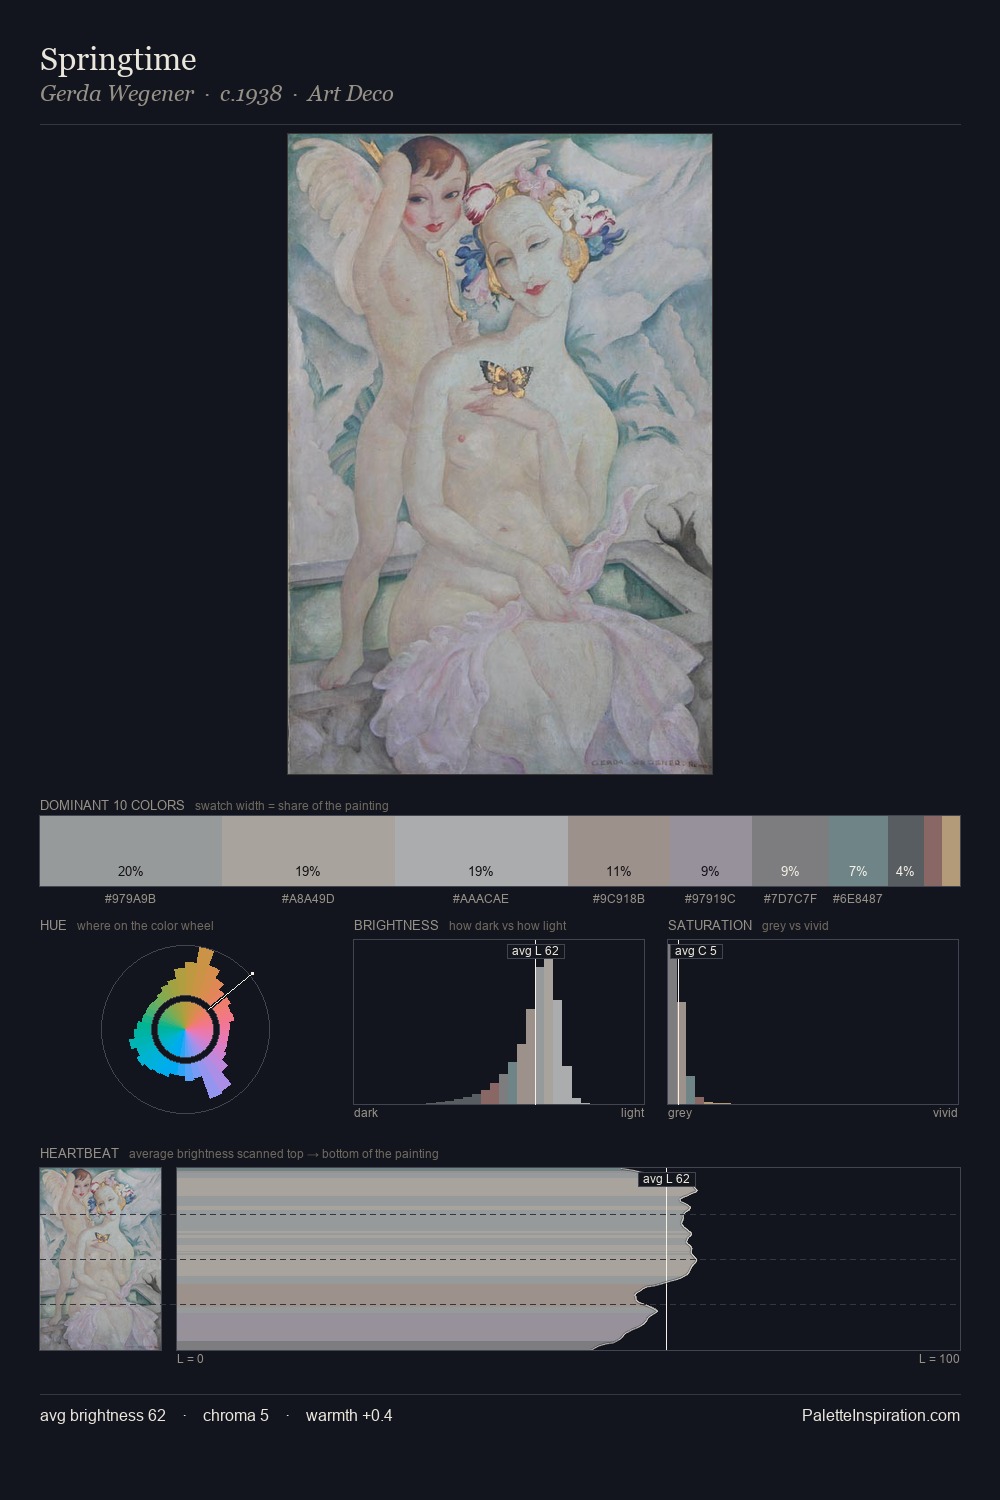The width and height of the screenshot is (1000, 1500).
Task: Click the brightness histogram chart
Action: 499,1022
